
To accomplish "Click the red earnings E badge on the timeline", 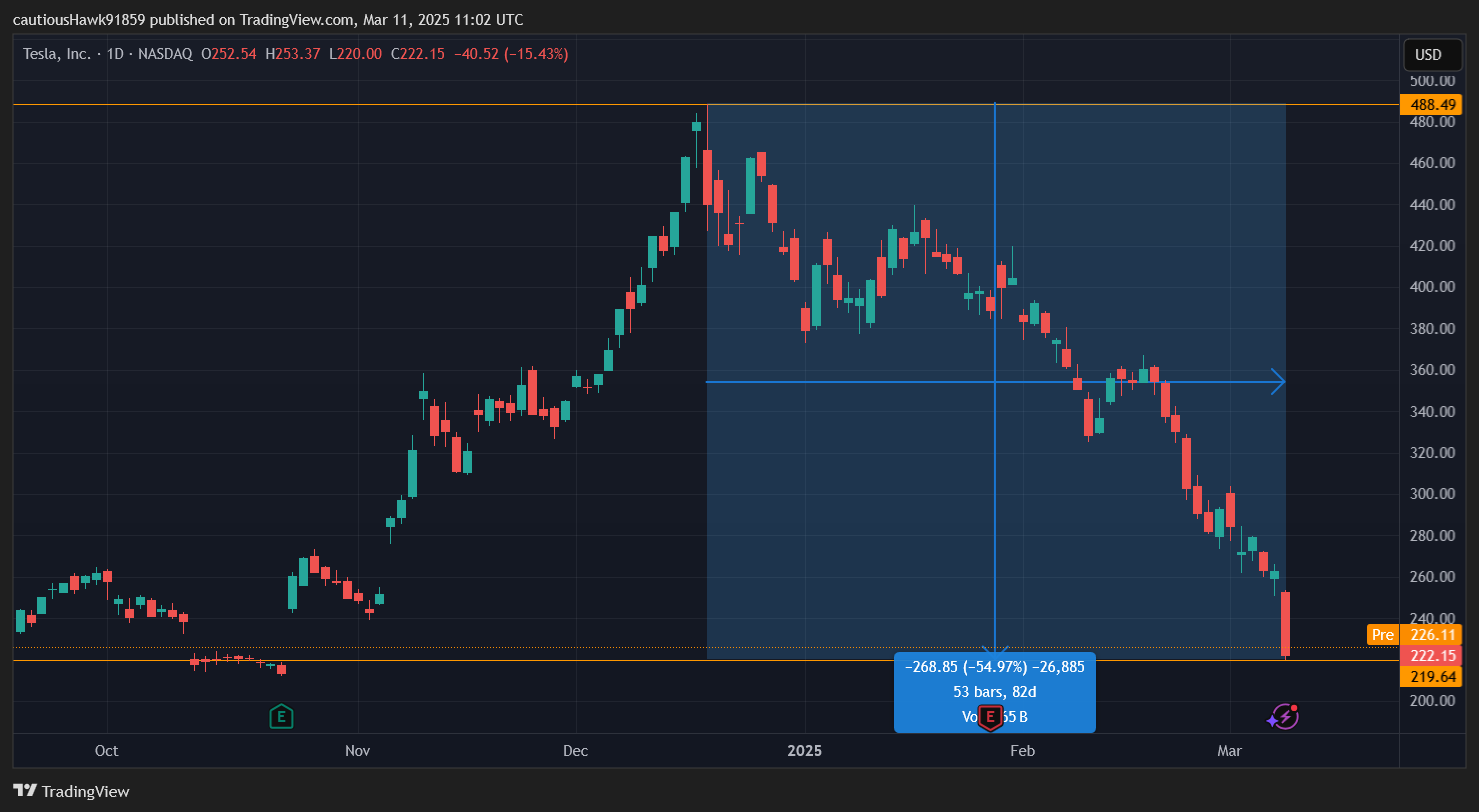I will [990, 717].
